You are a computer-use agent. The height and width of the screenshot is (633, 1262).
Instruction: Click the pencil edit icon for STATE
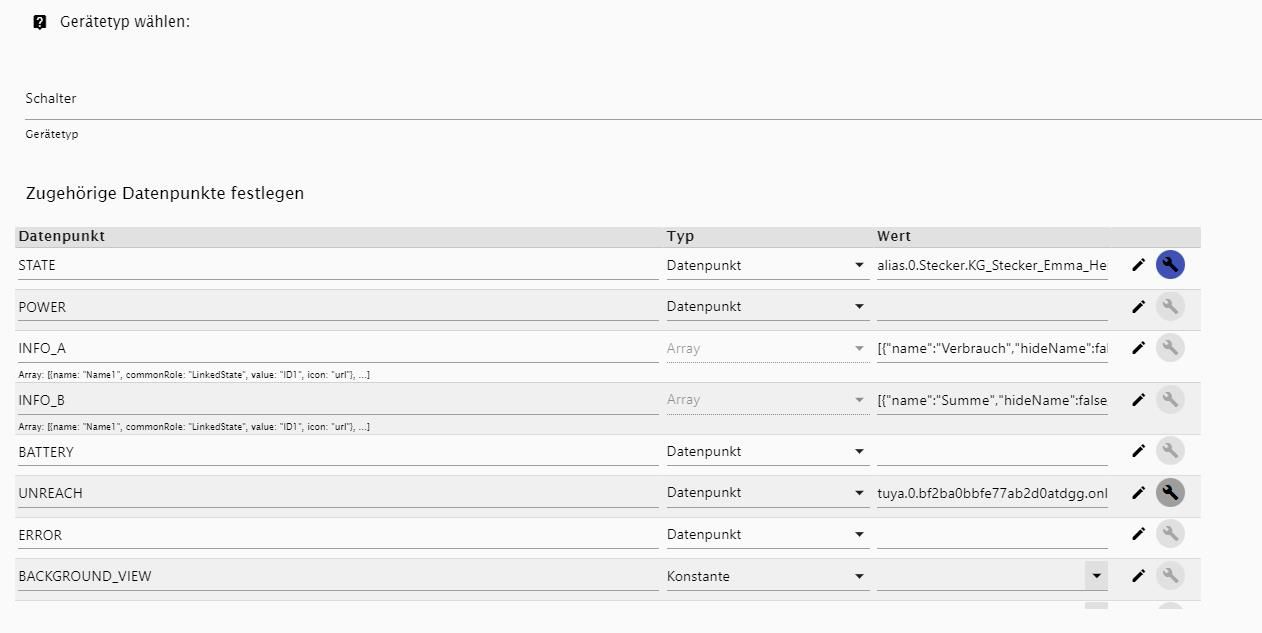[1138, 265]
